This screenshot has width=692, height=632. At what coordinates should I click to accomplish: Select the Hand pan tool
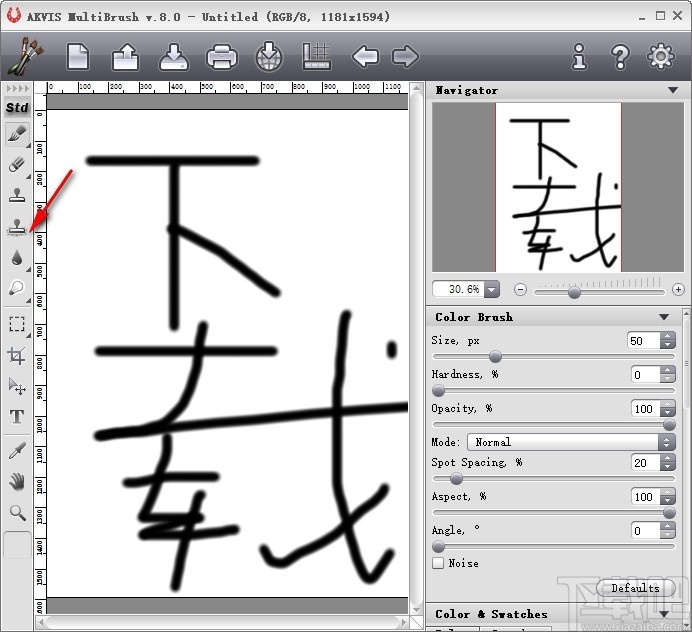click(18, 482)
